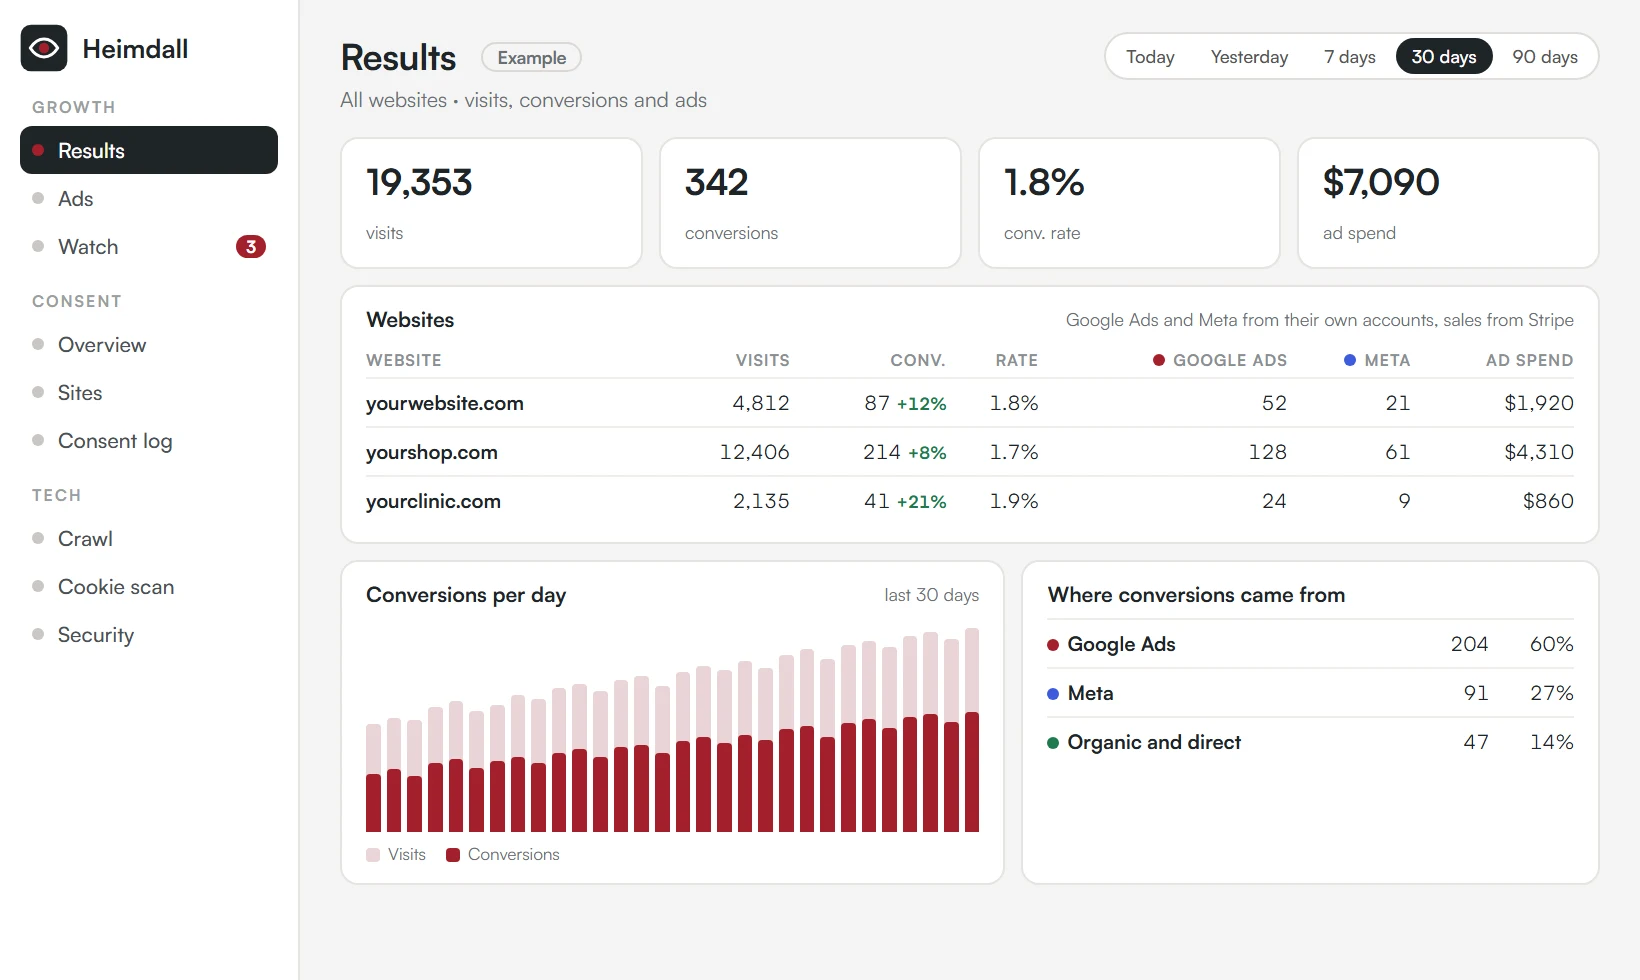The height and width of the screenshot is (980, 1640).
Task: Click the +12% change for yourwebsite.com
Action: (921, 404)
